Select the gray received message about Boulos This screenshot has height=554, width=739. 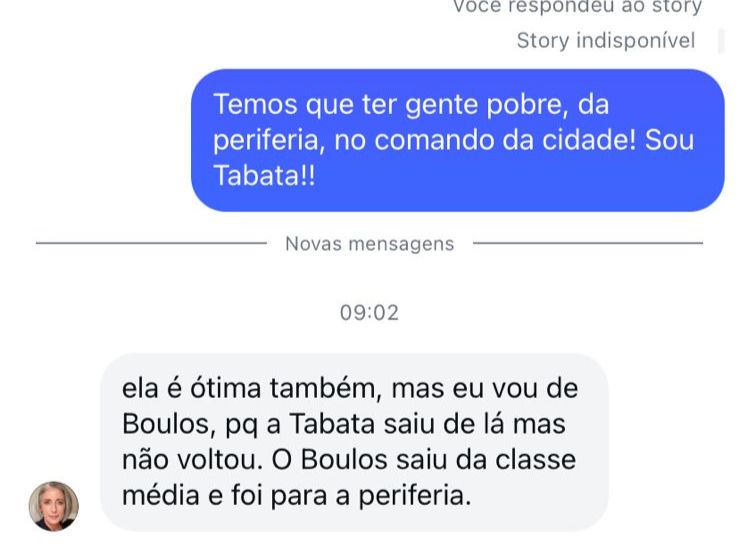[354, 442]
